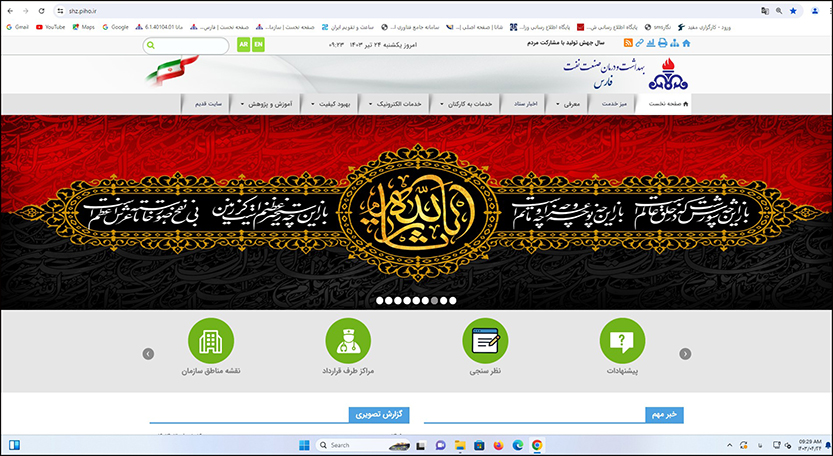Screen dimensions: 833x456
Task: Switch site language to English (EN)
Action: (x=258, y=45)
